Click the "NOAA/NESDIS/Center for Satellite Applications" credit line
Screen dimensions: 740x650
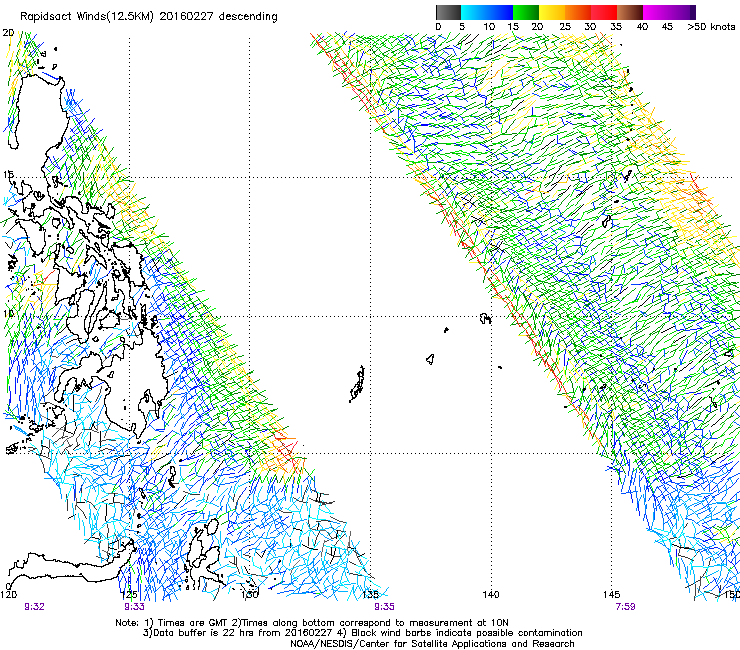pos(432,644)
